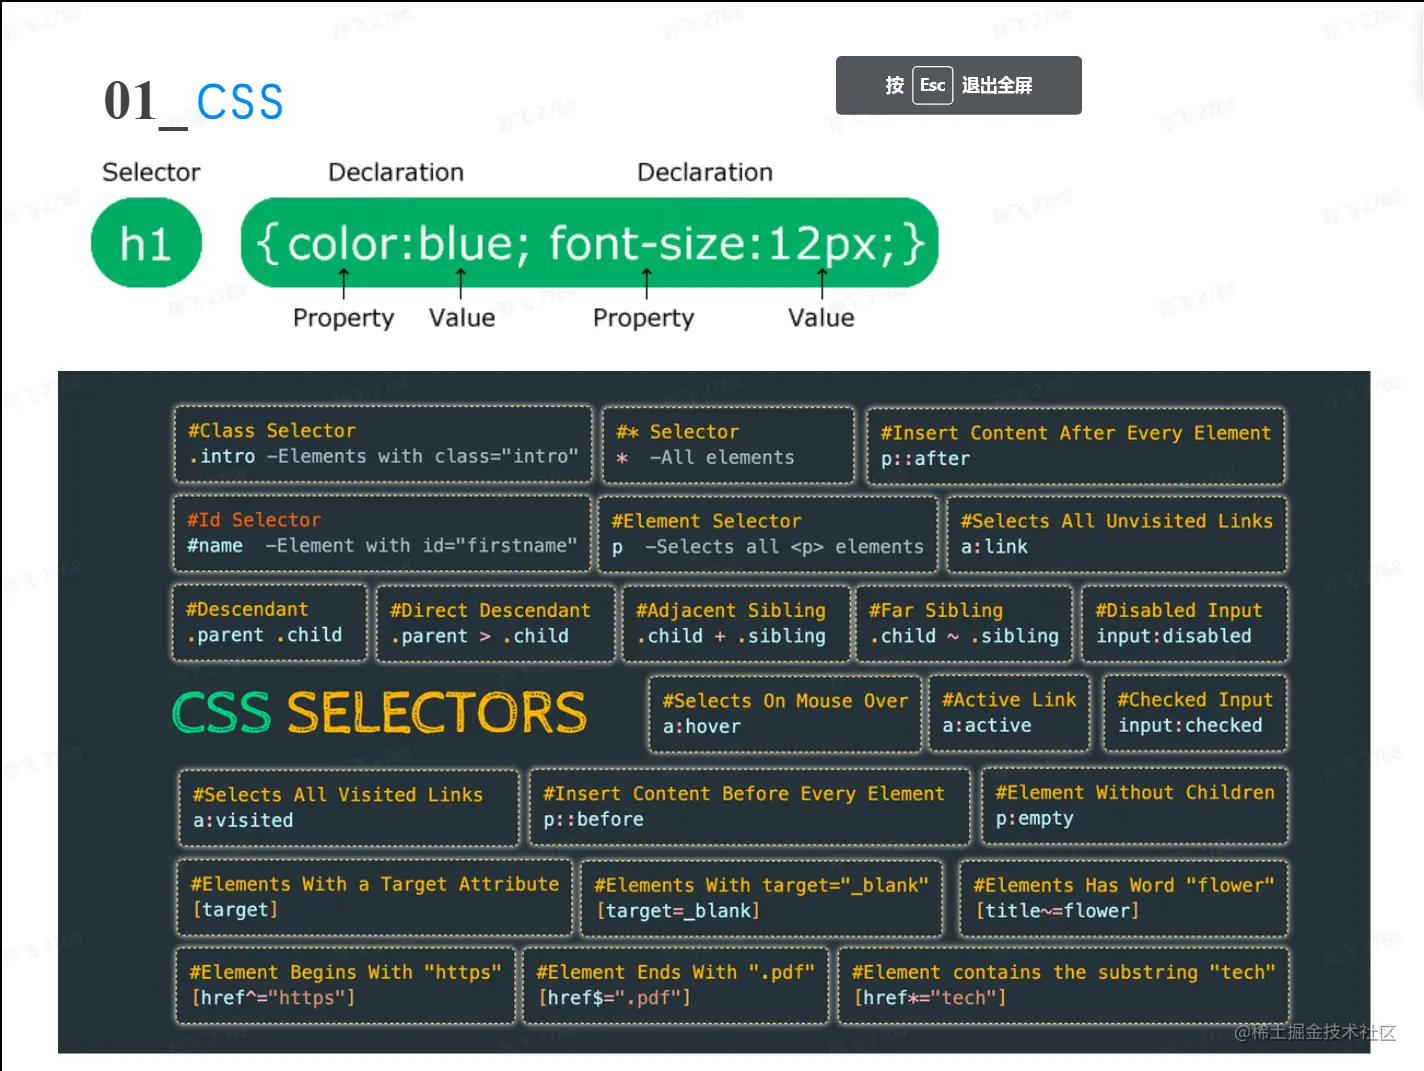
Task: Click the '01_CSS' slide title
Action: (194, 102)
